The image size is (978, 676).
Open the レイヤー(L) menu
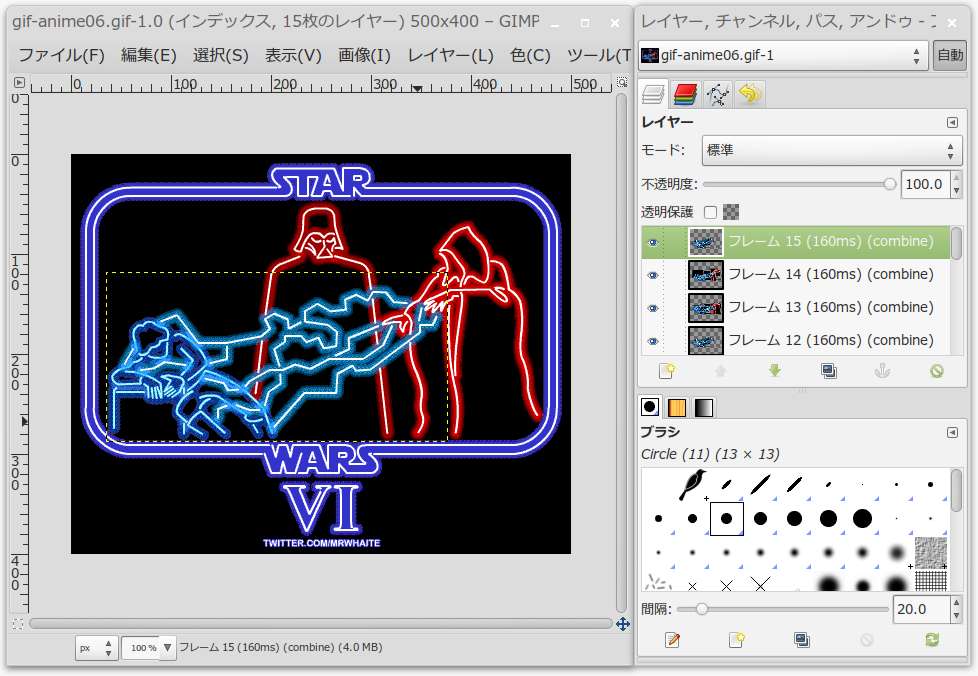[450, 56]
